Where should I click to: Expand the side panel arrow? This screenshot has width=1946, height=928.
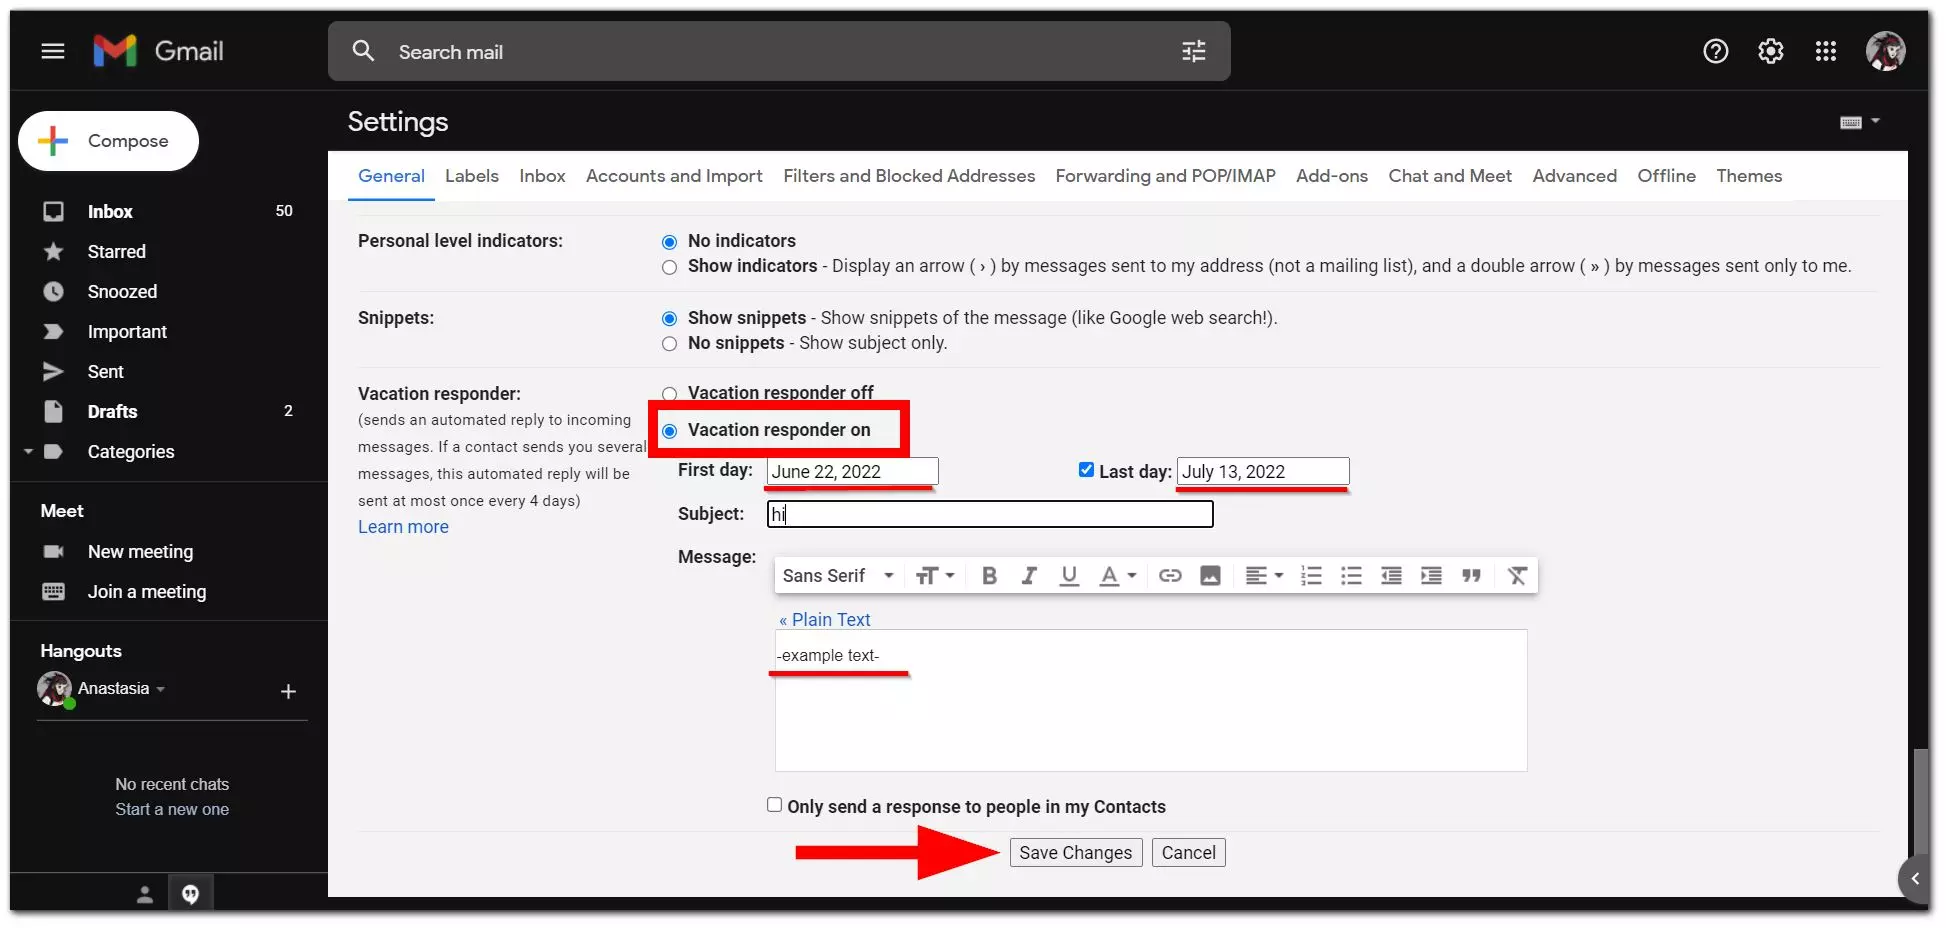(1915, 879)
